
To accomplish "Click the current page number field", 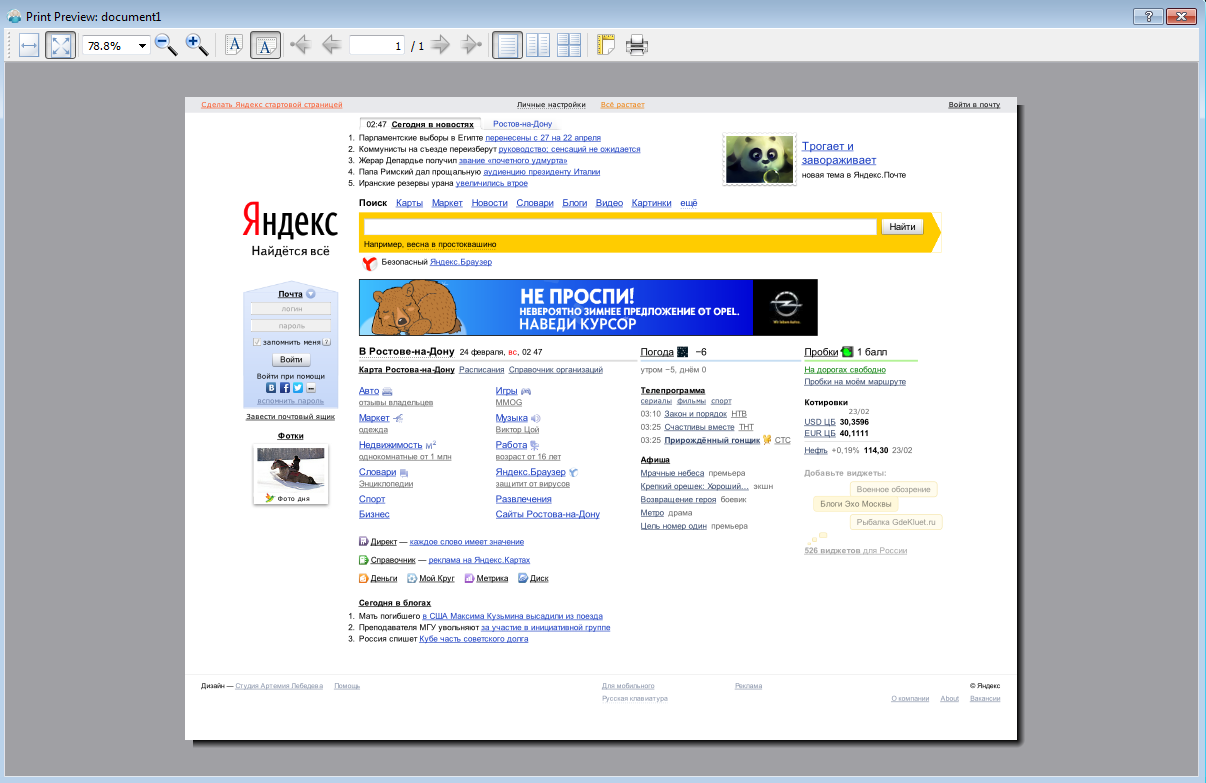I will 377,46.
